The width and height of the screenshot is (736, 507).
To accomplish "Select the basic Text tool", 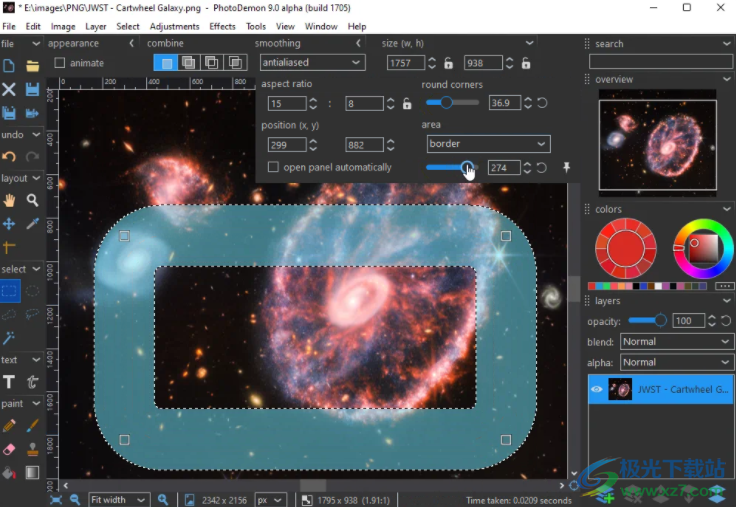I will 9,382.
